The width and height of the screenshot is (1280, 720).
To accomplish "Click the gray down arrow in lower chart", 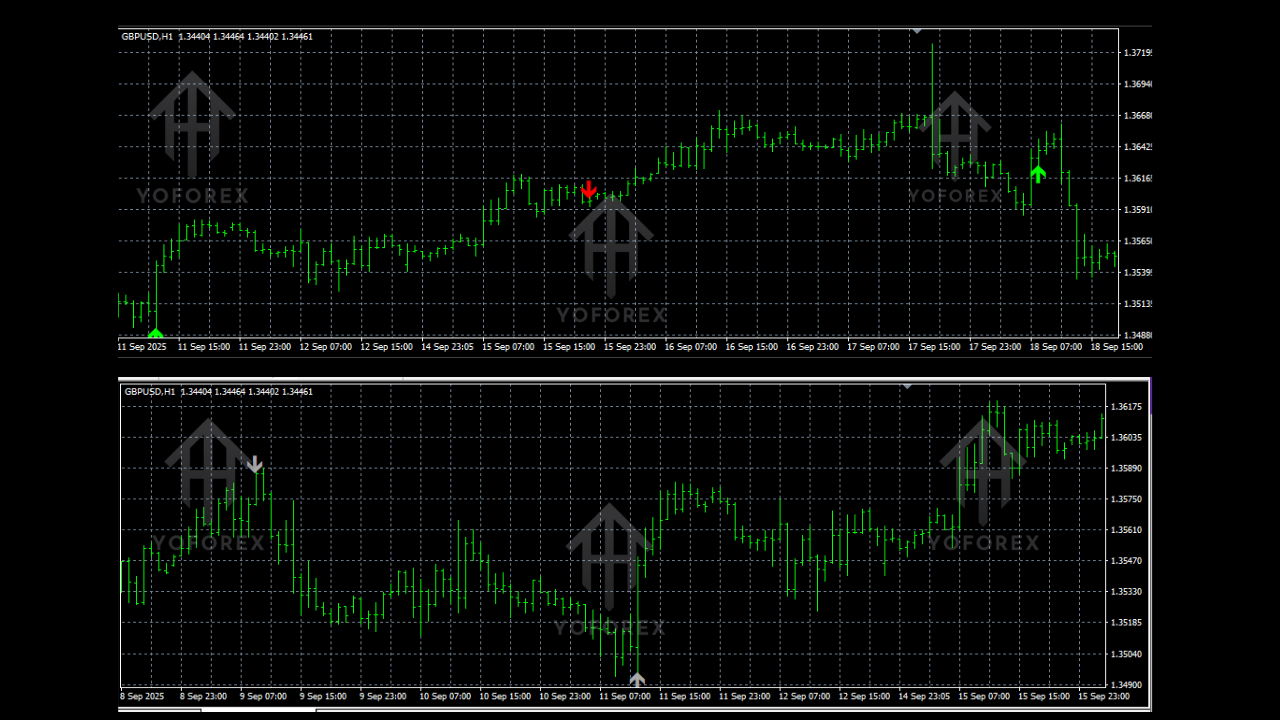I will point(255,464).
